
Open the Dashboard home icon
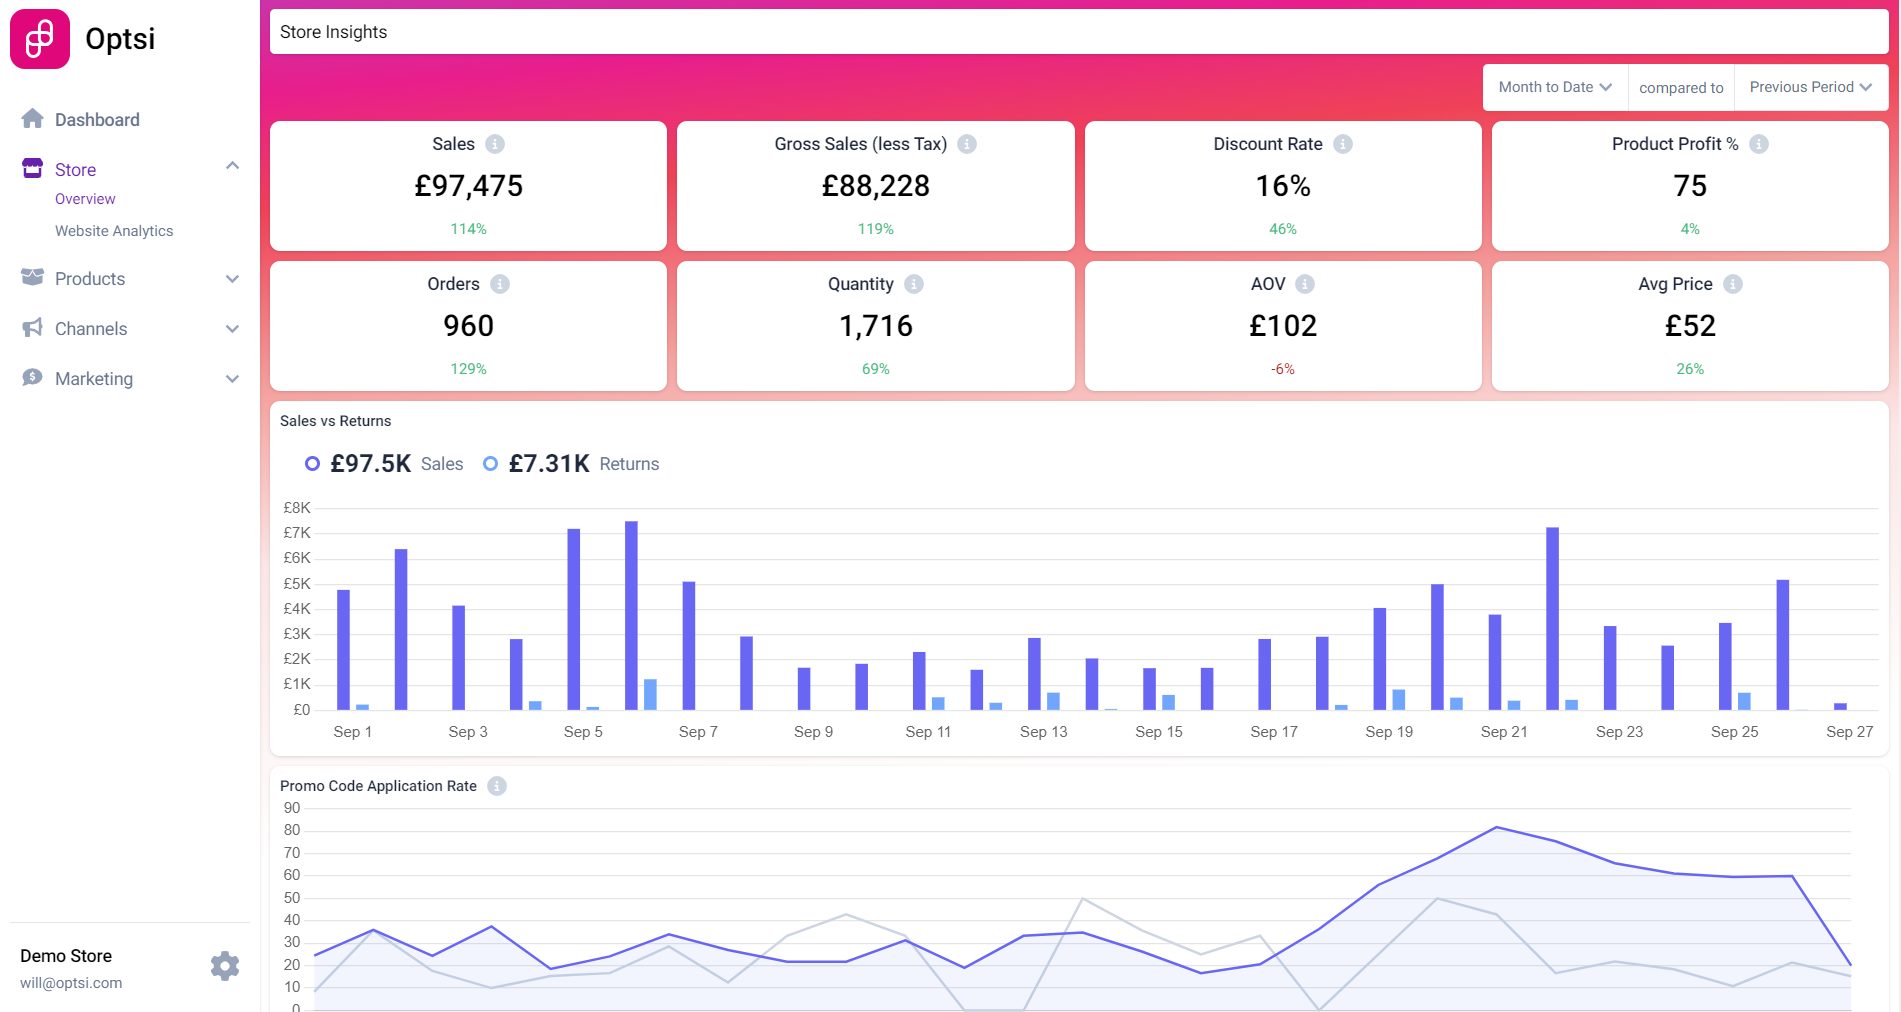tap(32, 119)
